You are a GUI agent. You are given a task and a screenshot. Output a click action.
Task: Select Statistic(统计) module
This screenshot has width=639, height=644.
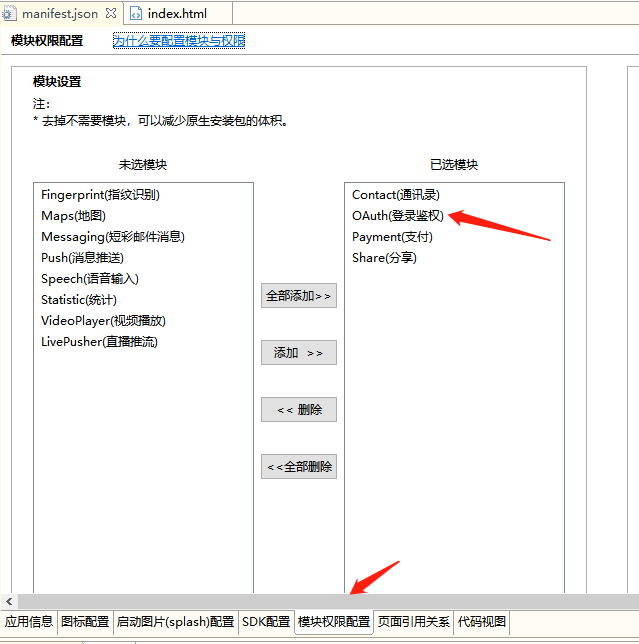click(x=79, y=299)
